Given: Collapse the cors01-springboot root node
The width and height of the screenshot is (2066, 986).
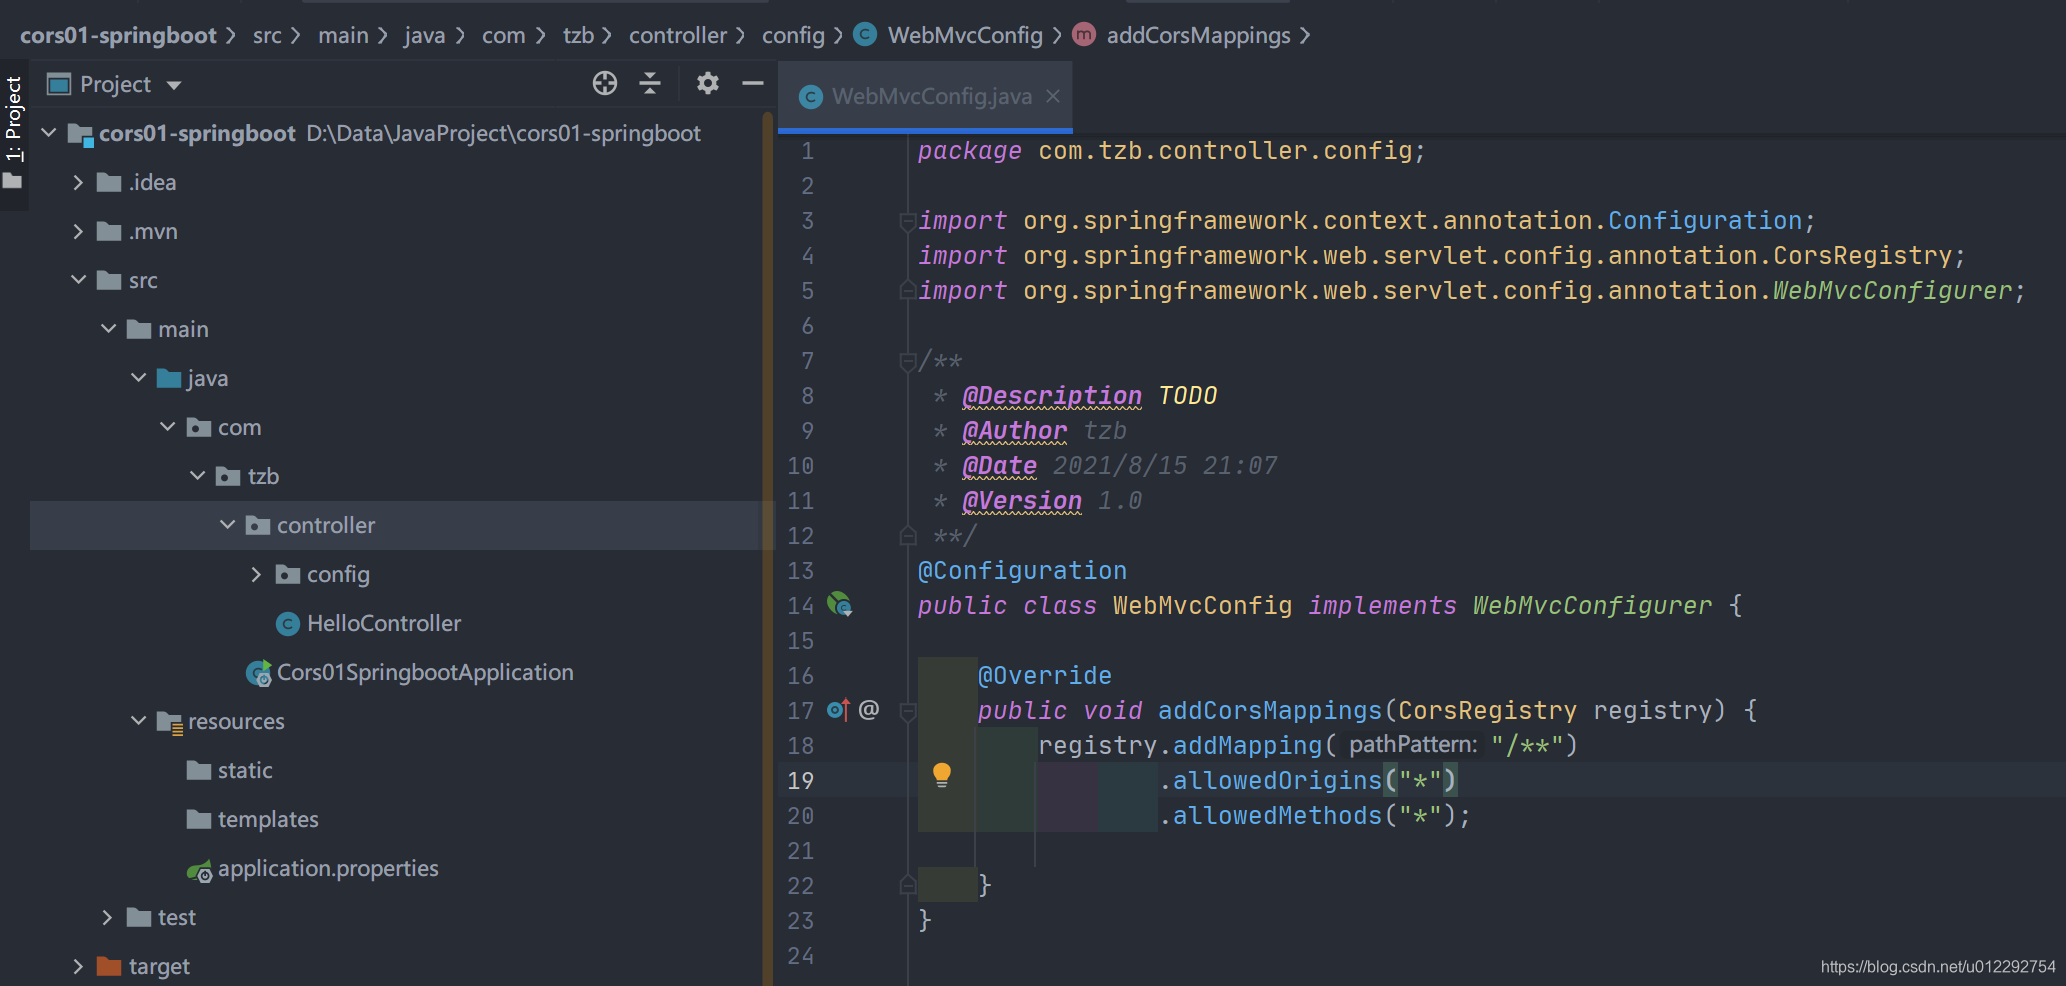Looking at the screenshot, I should (x=49, y=132).
